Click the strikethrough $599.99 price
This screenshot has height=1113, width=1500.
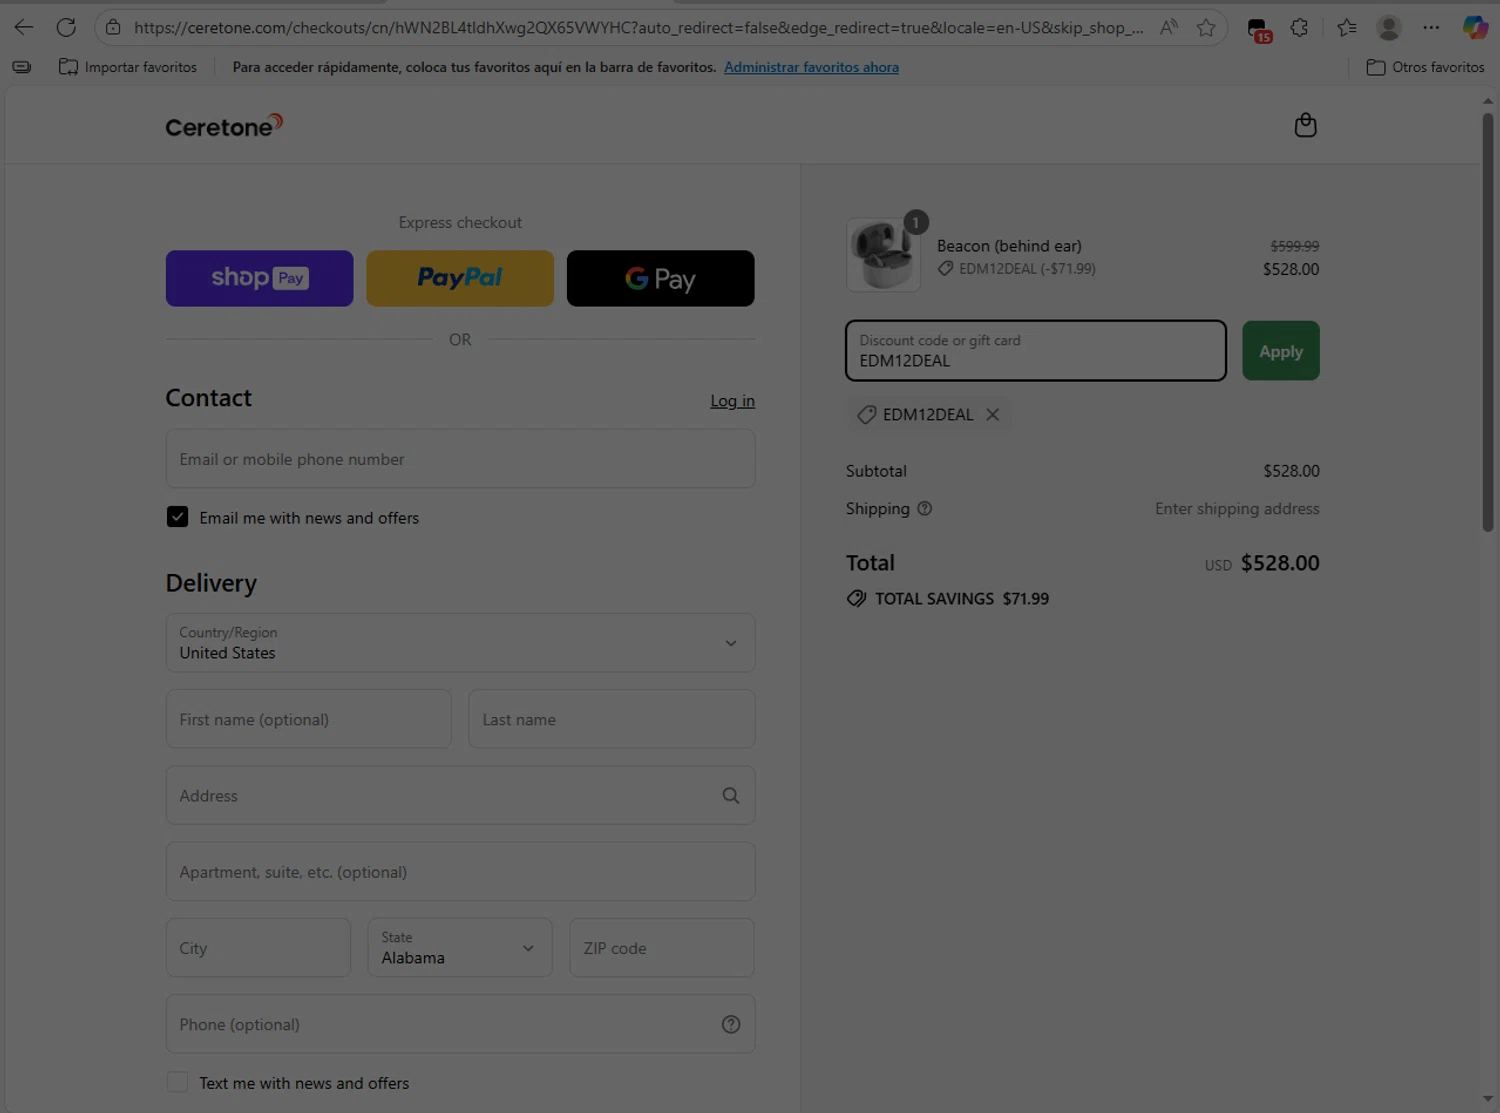1294,246
